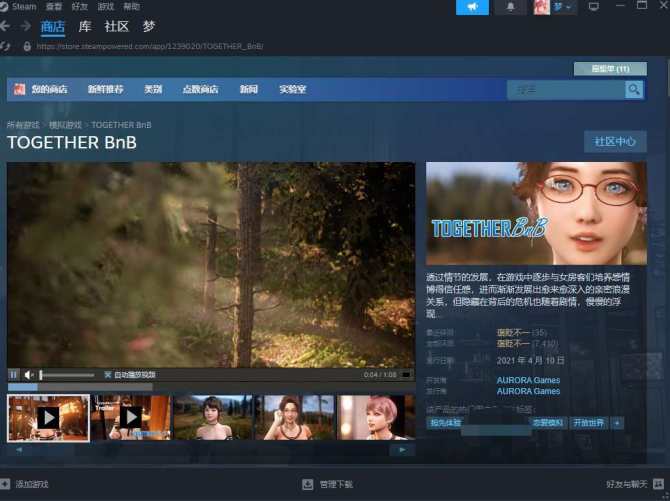Toggle the 自动播放视频 autoplay checkbox
This screenshot has width=670, height=501.
point(108,375)
